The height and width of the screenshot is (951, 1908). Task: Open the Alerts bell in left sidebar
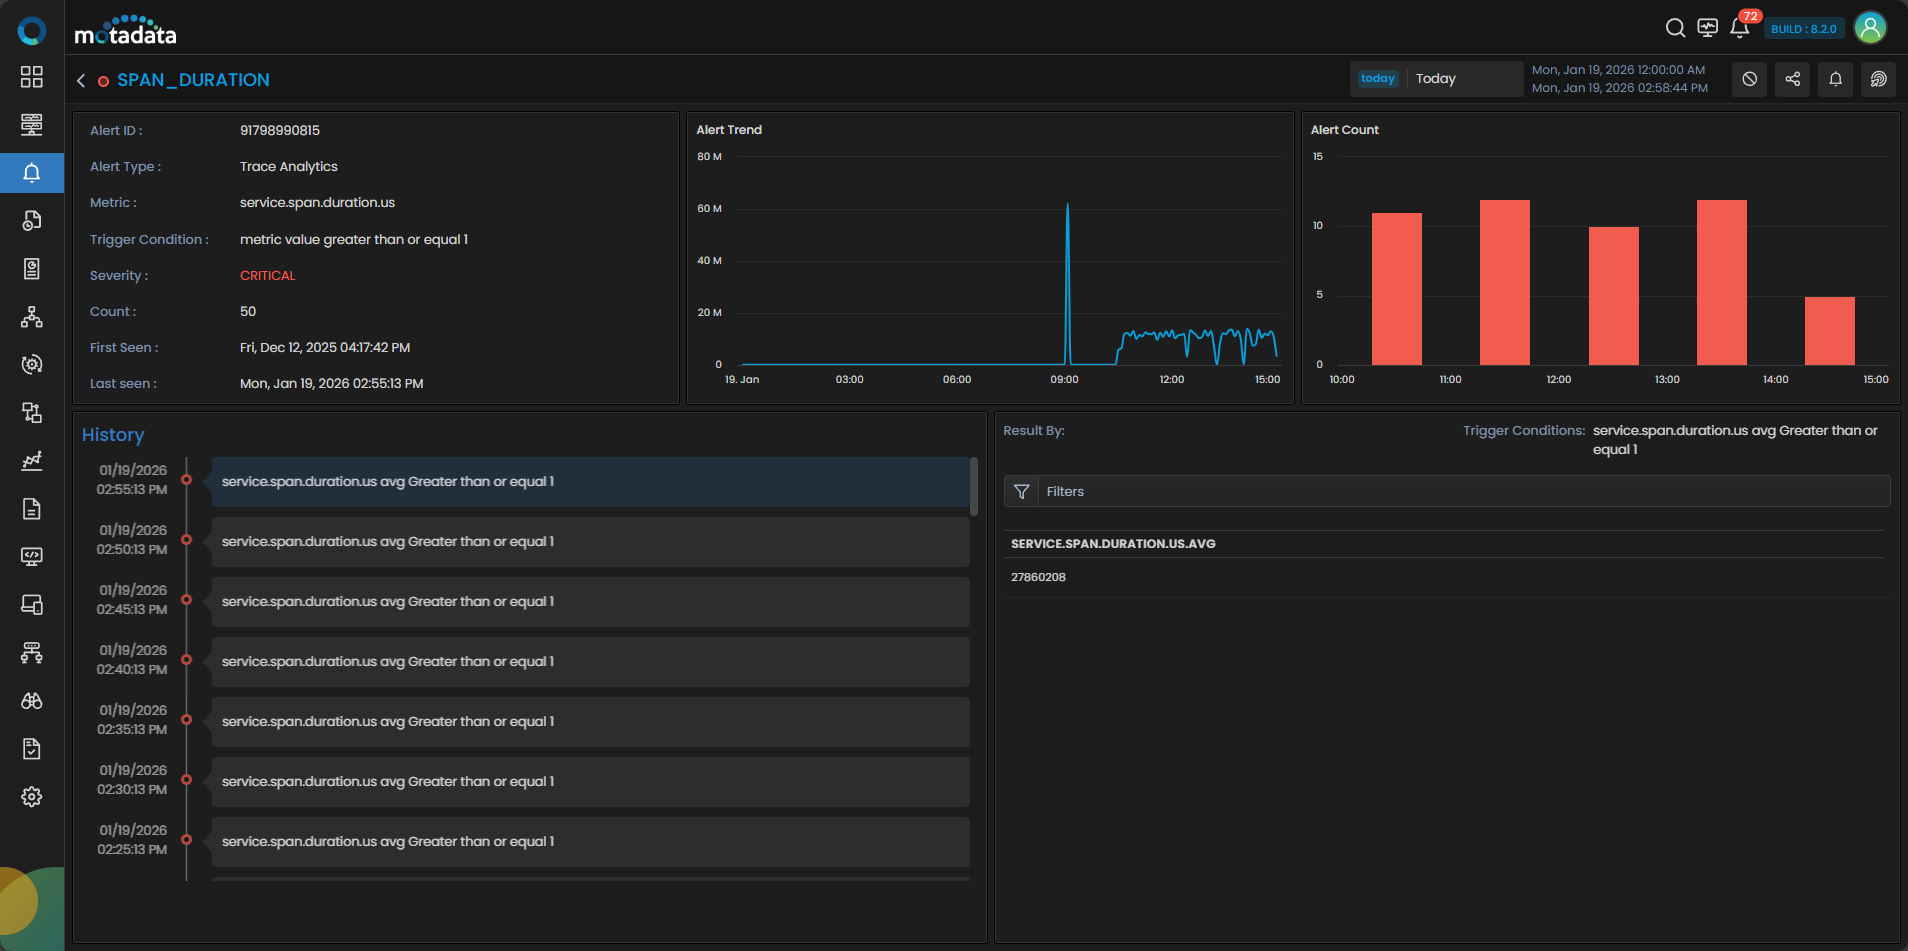click(32, 173)
